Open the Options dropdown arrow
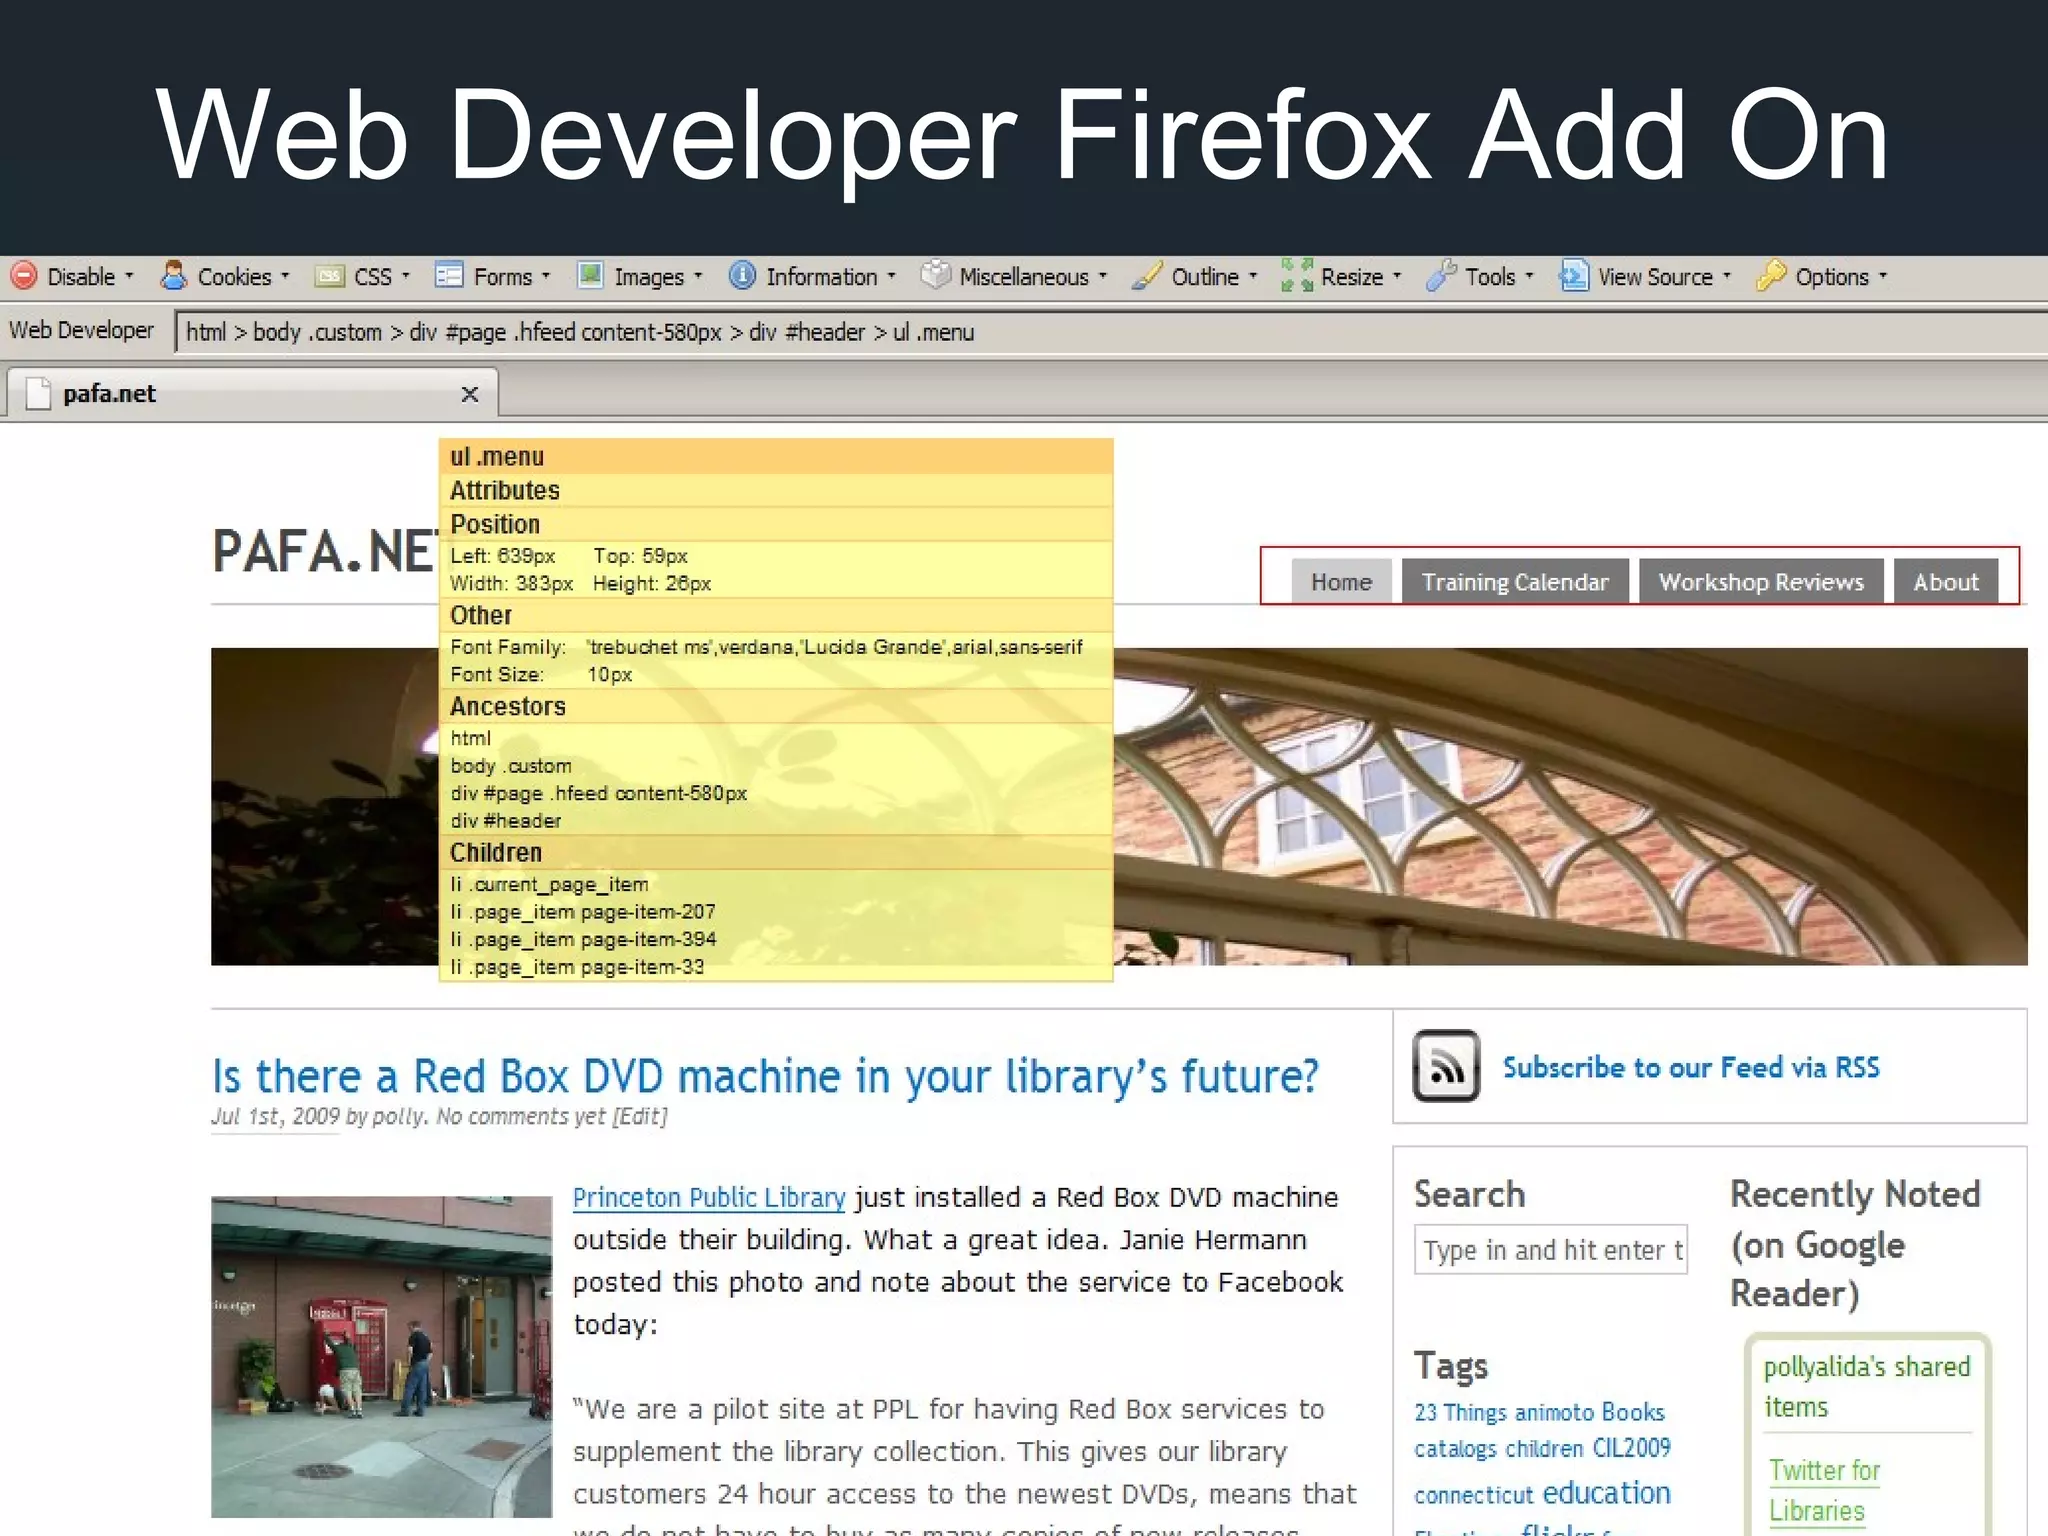 point(1883,277)
